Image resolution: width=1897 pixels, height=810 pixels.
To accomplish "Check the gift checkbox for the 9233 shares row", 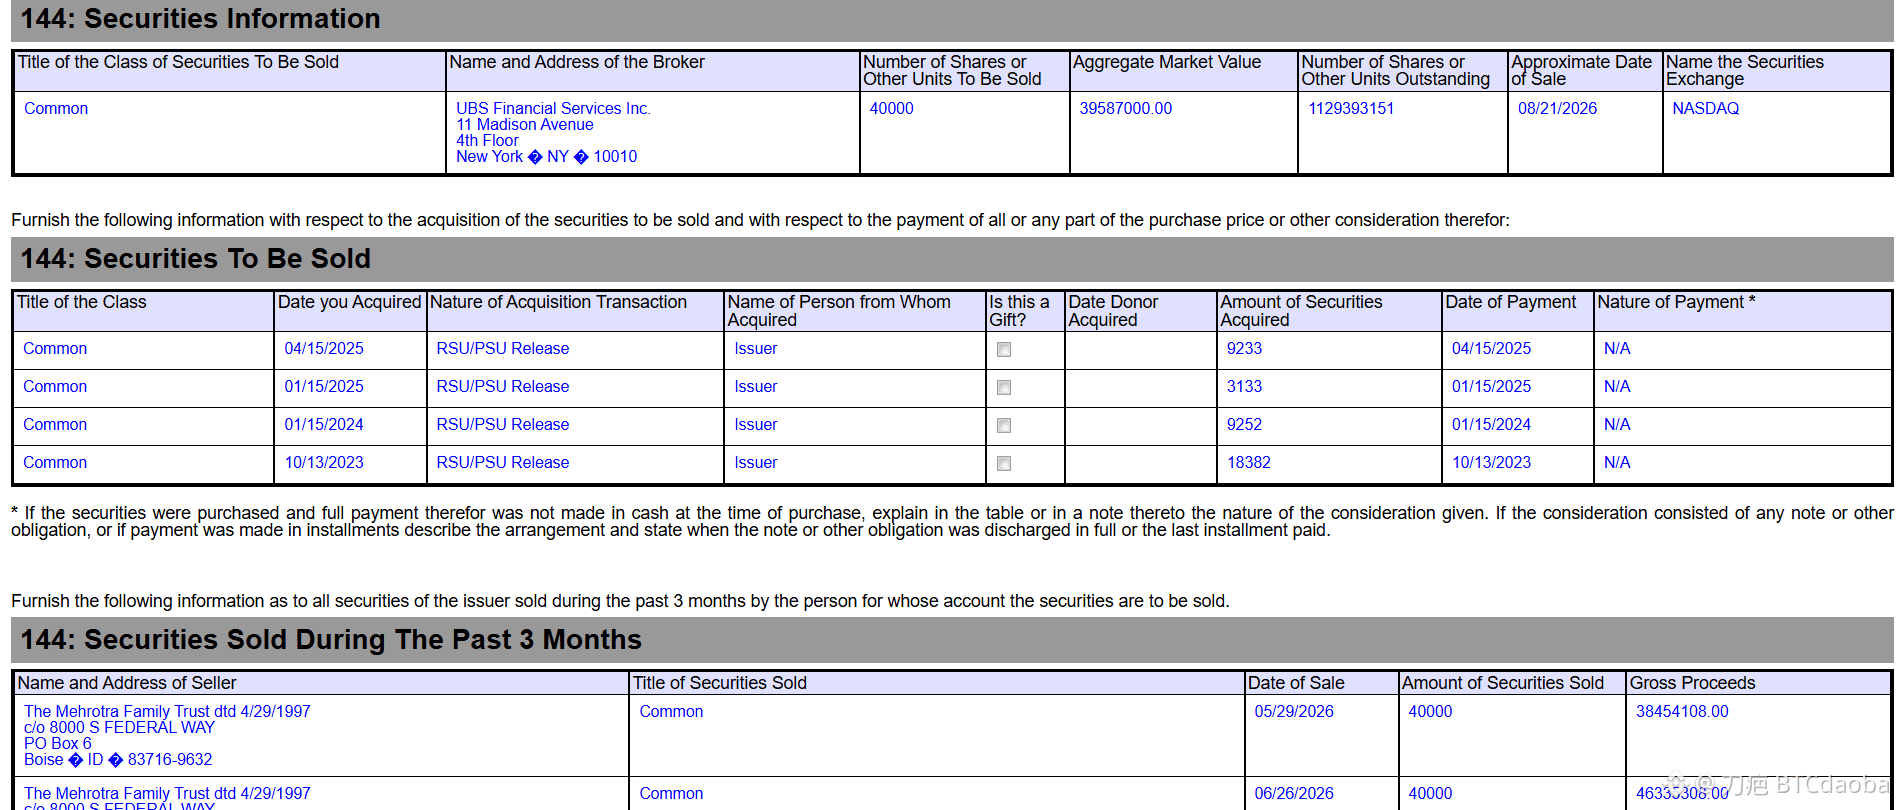I will coord(1004,349).
